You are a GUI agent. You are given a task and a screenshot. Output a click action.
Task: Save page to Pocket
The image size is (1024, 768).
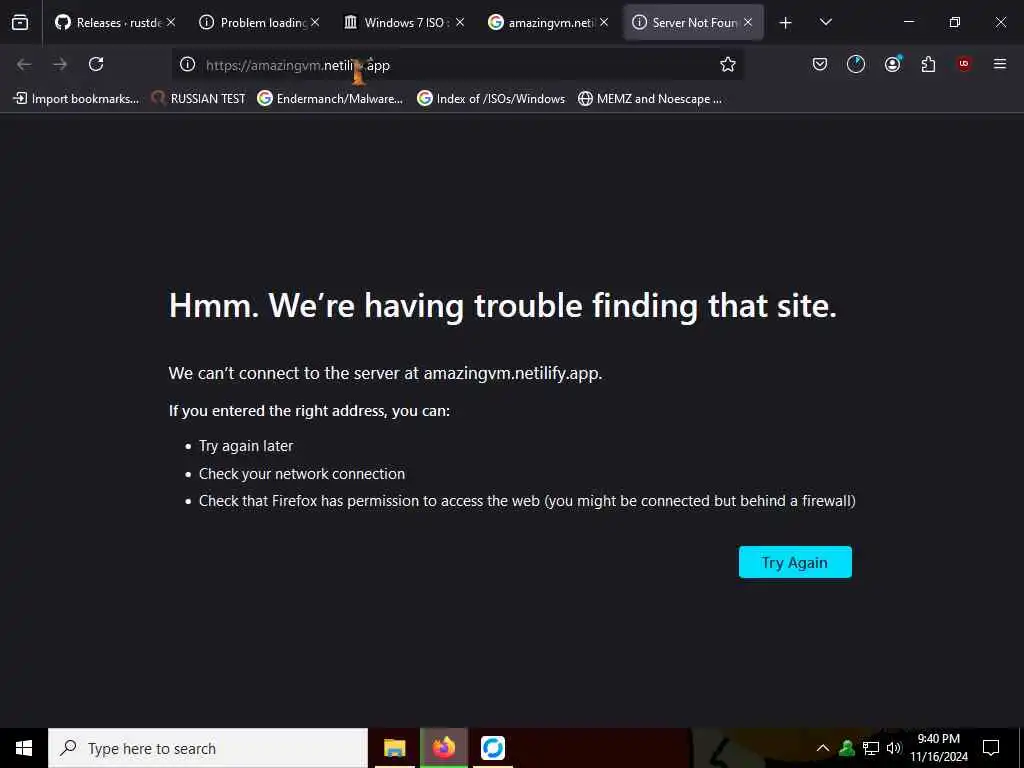(820, 64)
